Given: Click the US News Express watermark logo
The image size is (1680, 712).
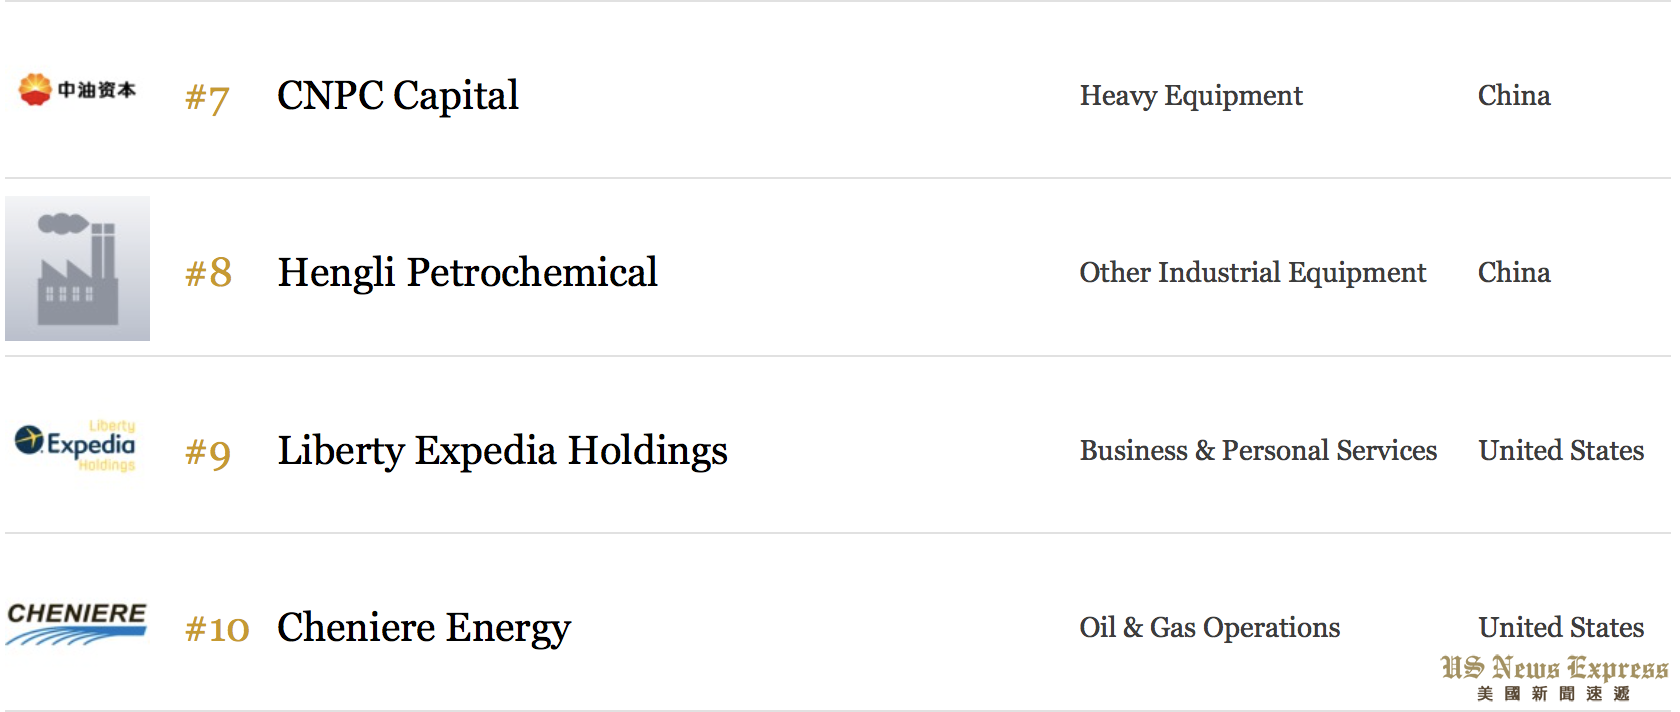Looking at the screenshot, I should click(1553, 679).
